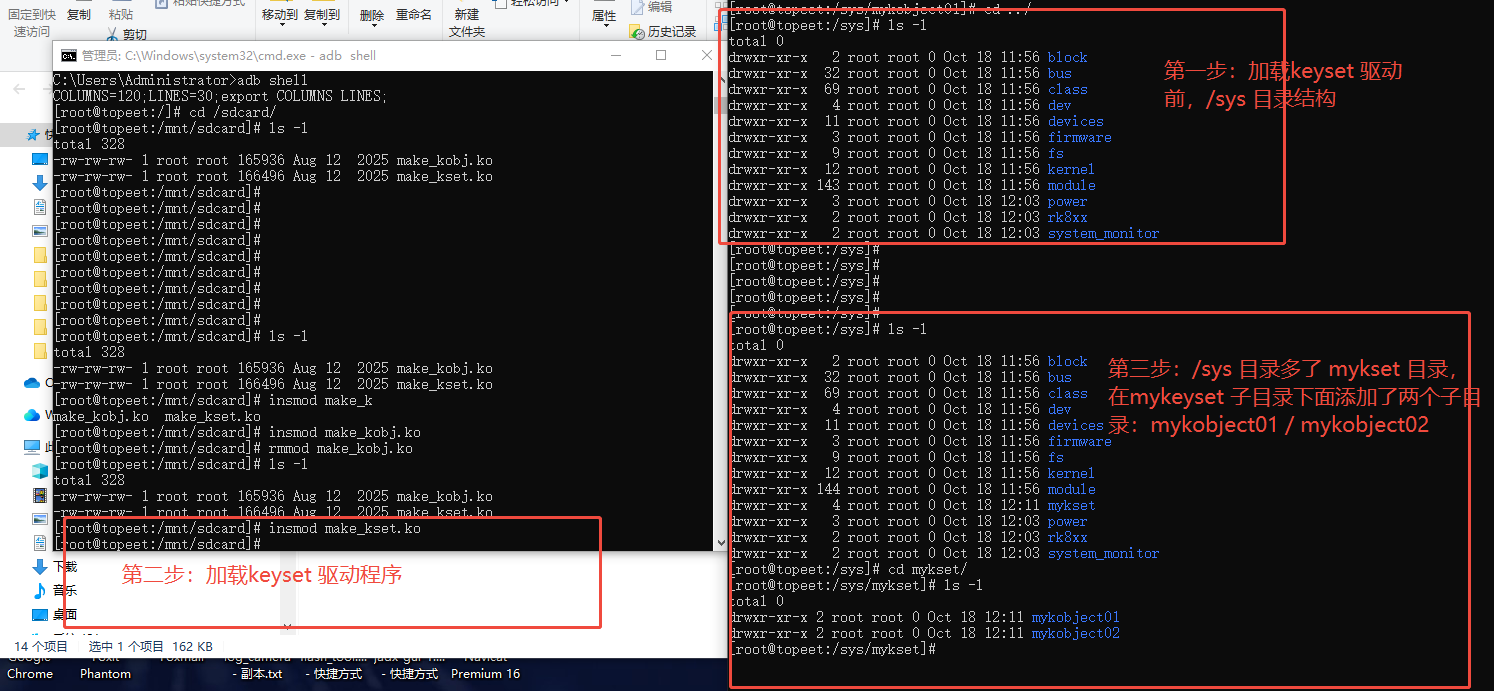
Task: Click the '143 root root' module row
Action: click(x=912, y=185)
